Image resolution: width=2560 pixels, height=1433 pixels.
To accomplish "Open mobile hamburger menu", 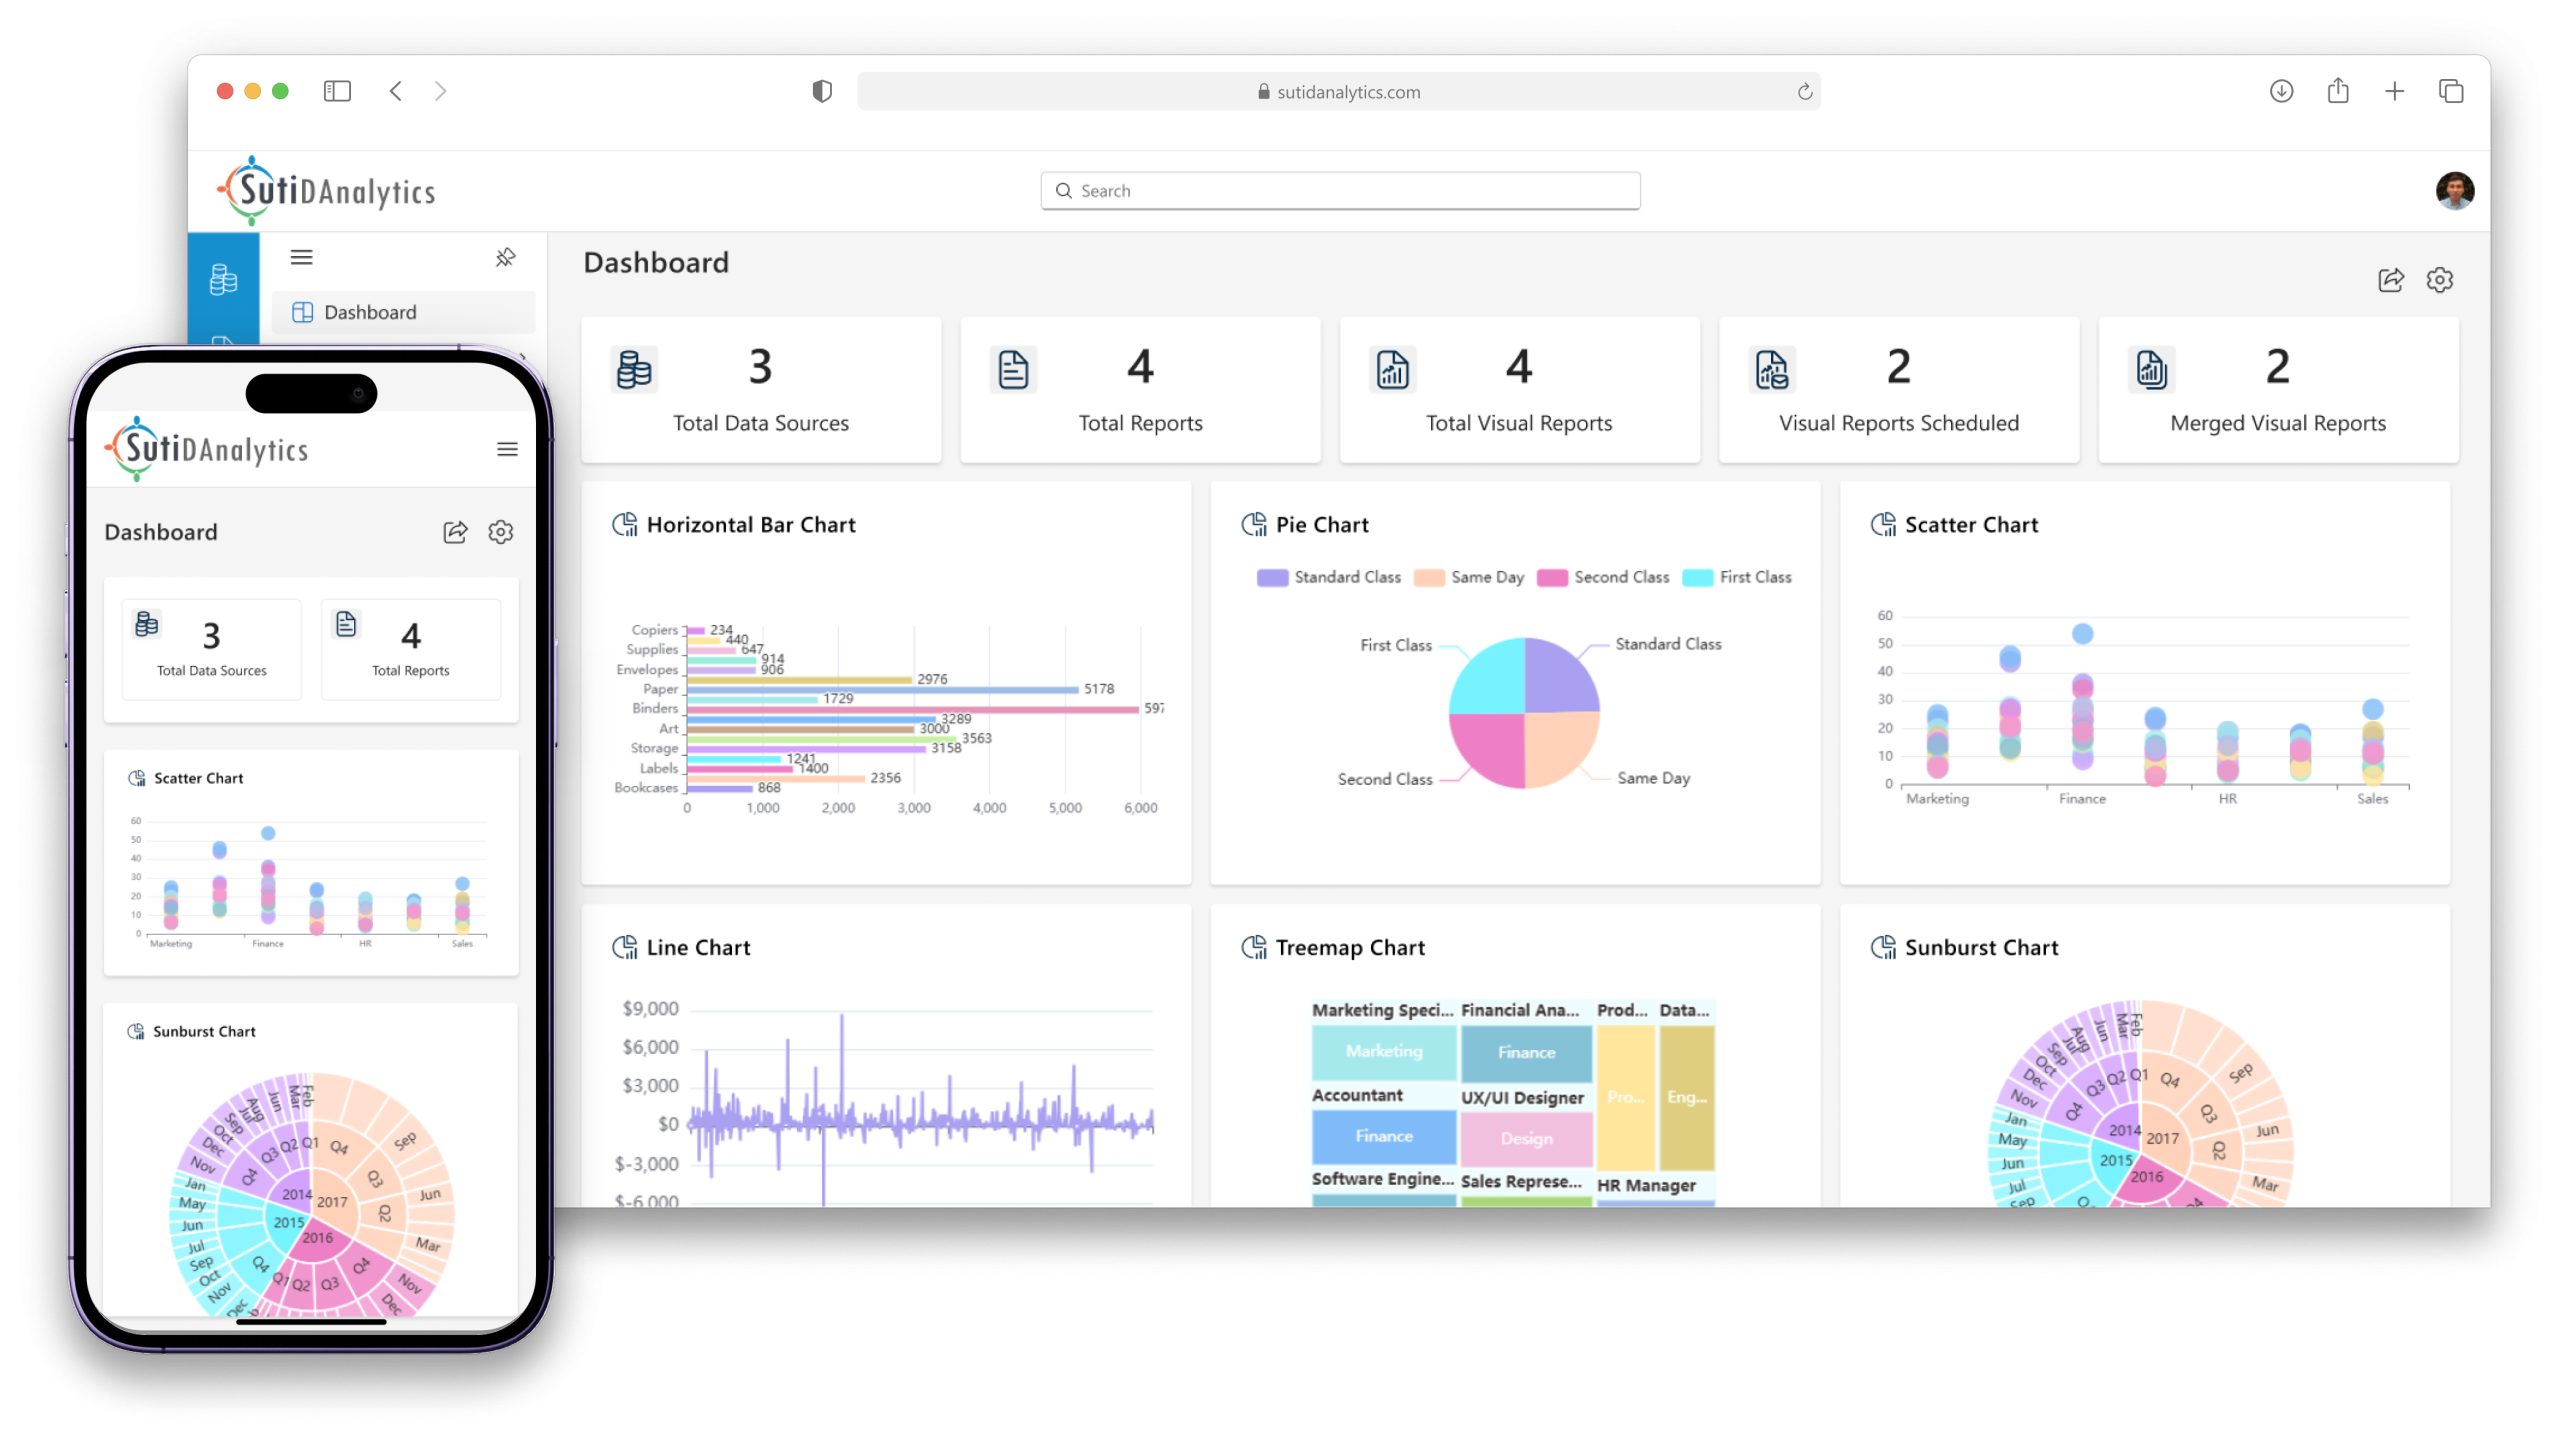I will 507,449.
